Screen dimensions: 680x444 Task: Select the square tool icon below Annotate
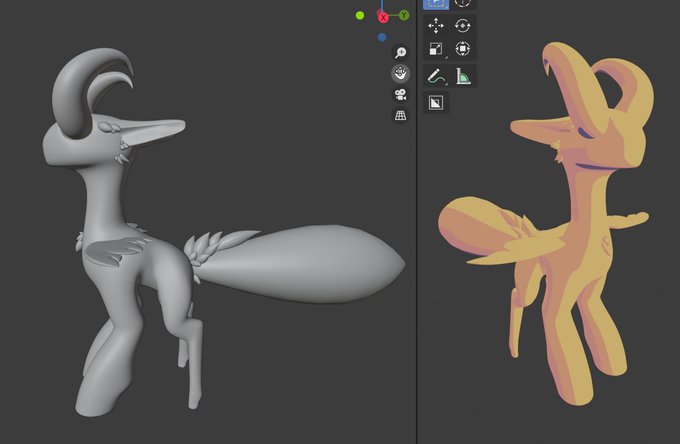[436, 103]
